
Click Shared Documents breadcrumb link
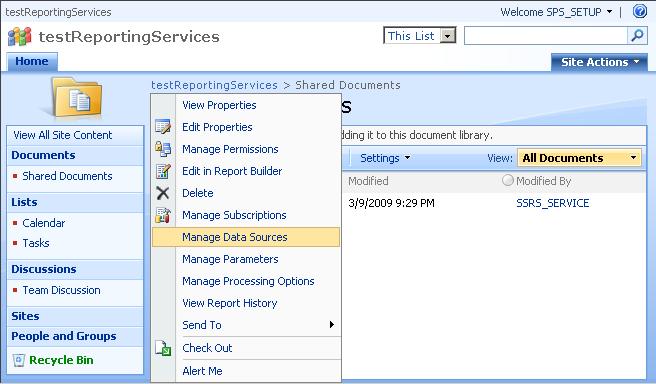tap(348, 85)
